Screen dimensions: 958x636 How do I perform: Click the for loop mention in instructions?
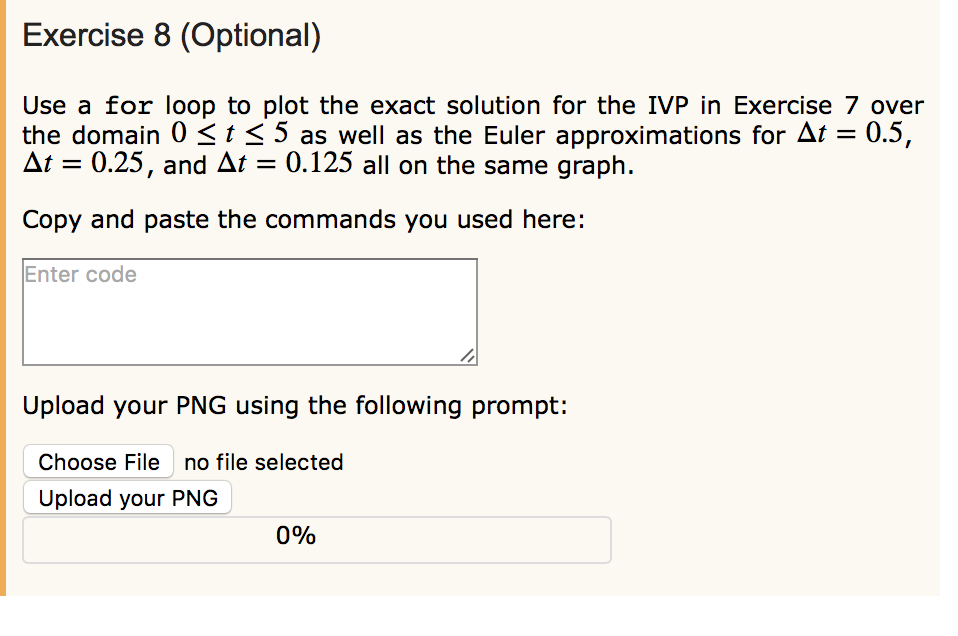[129, 105]
